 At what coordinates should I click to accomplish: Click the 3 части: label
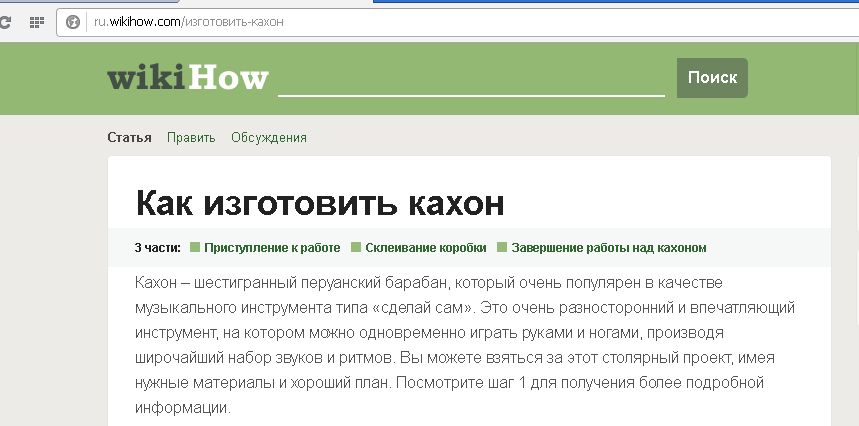tap(158, 247)
